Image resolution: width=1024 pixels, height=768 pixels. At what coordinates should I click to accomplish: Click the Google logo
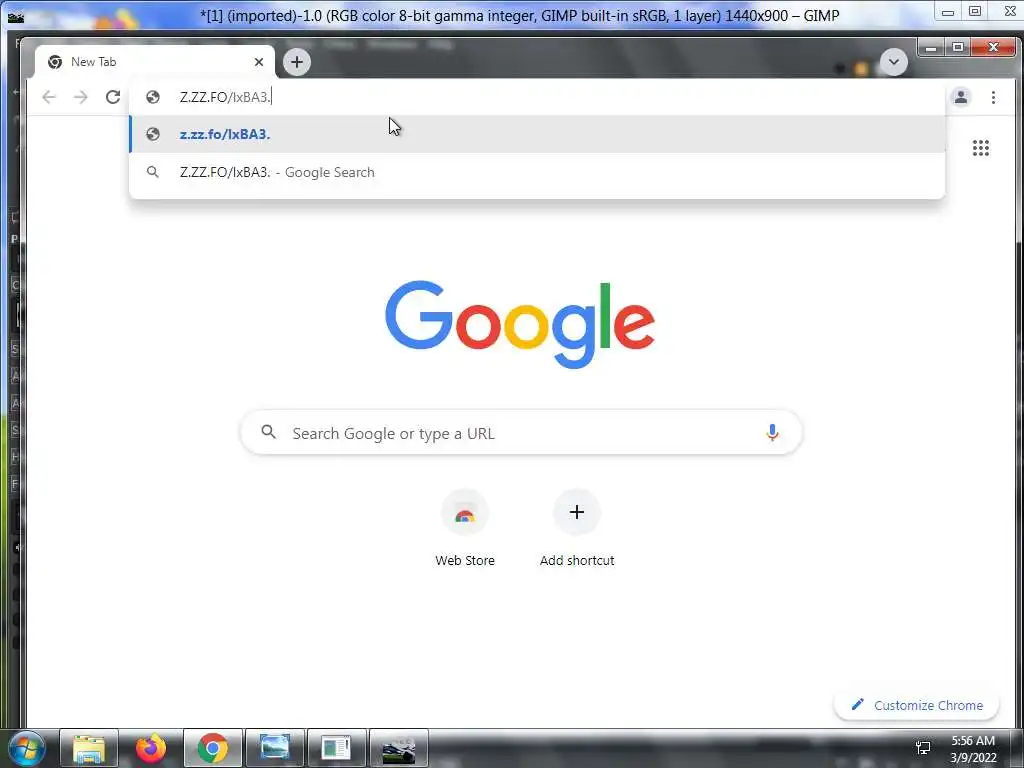point(520,325)
